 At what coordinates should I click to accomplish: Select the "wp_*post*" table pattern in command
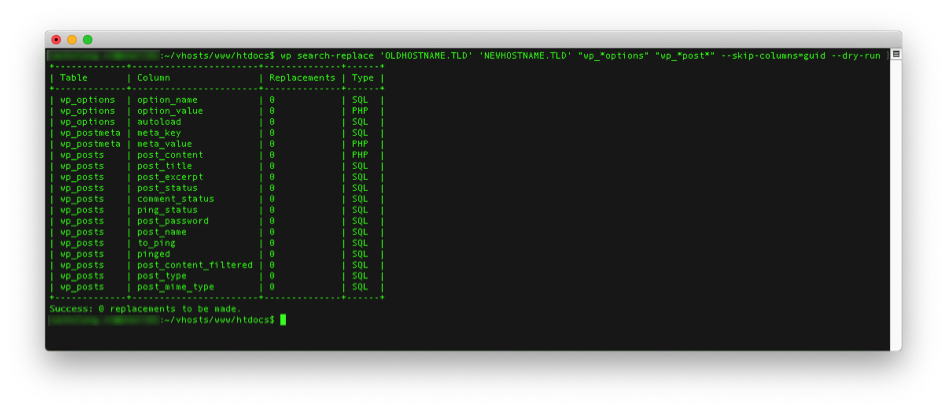tap(685, 56)
